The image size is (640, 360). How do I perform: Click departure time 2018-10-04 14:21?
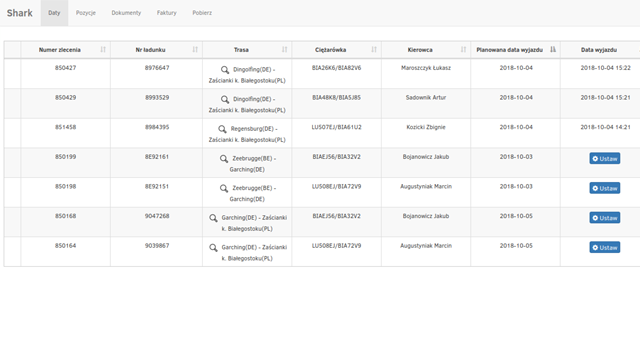point(605,127)
